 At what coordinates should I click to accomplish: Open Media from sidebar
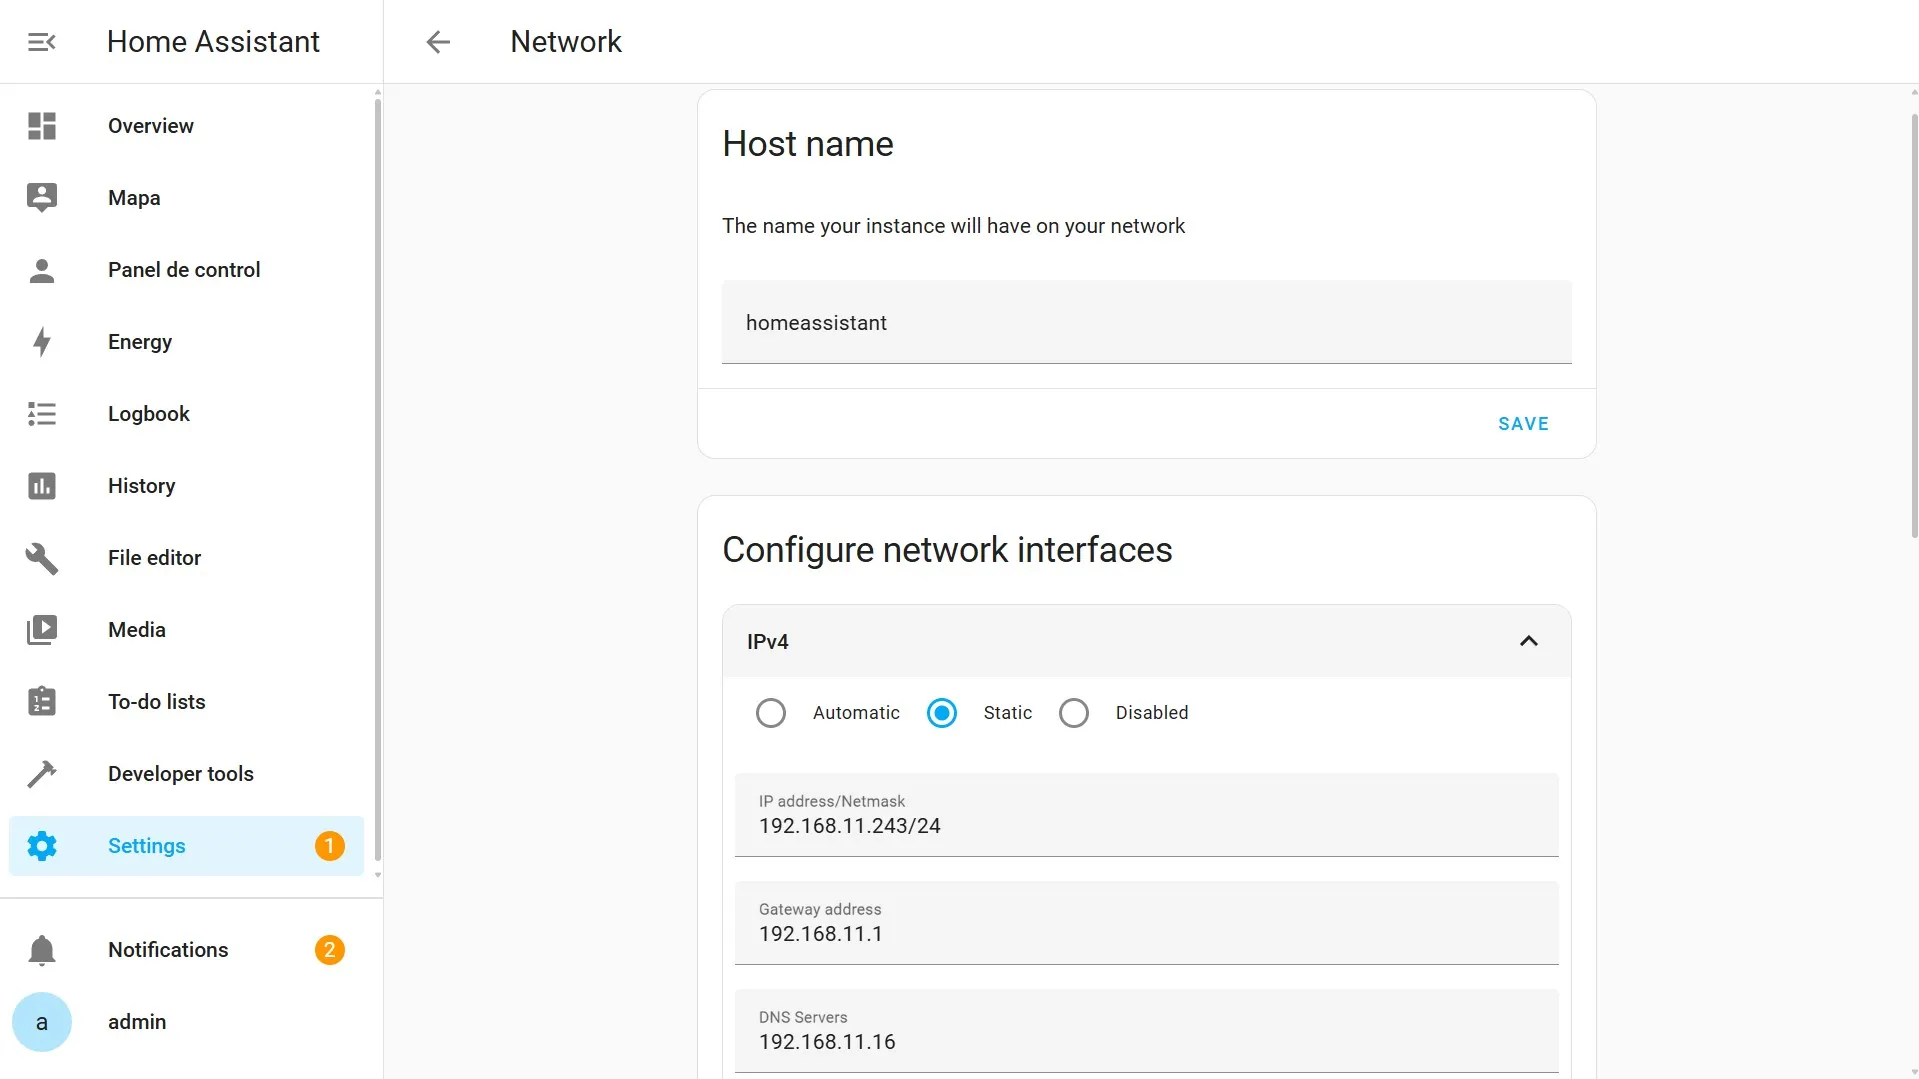click(186, 630)
